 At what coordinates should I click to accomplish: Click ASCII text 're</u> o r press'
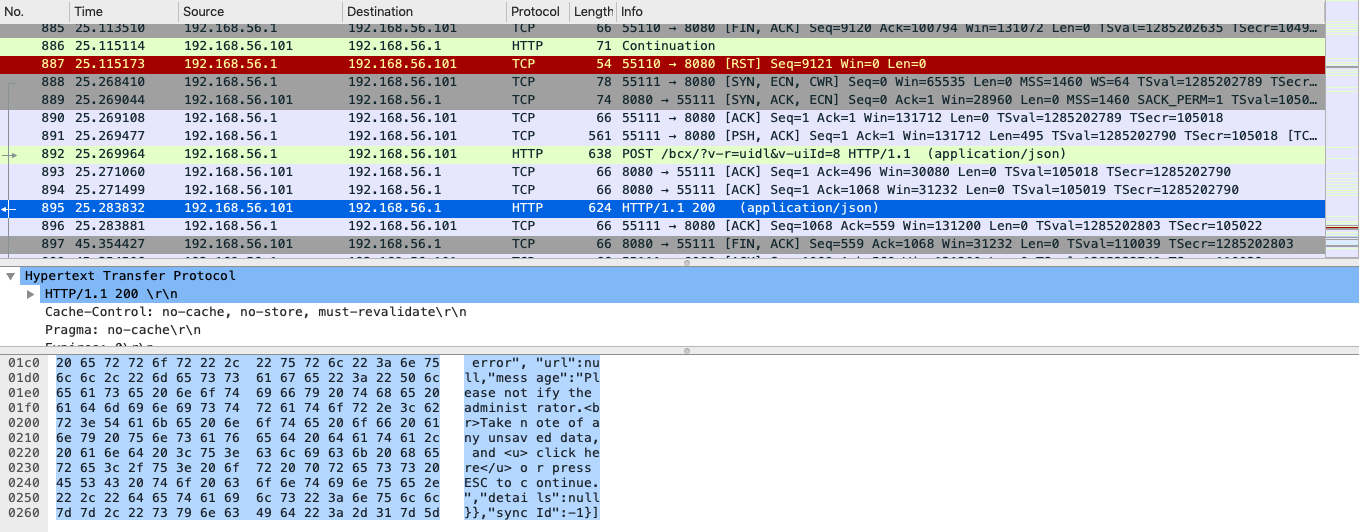click(x=531, y=468)
